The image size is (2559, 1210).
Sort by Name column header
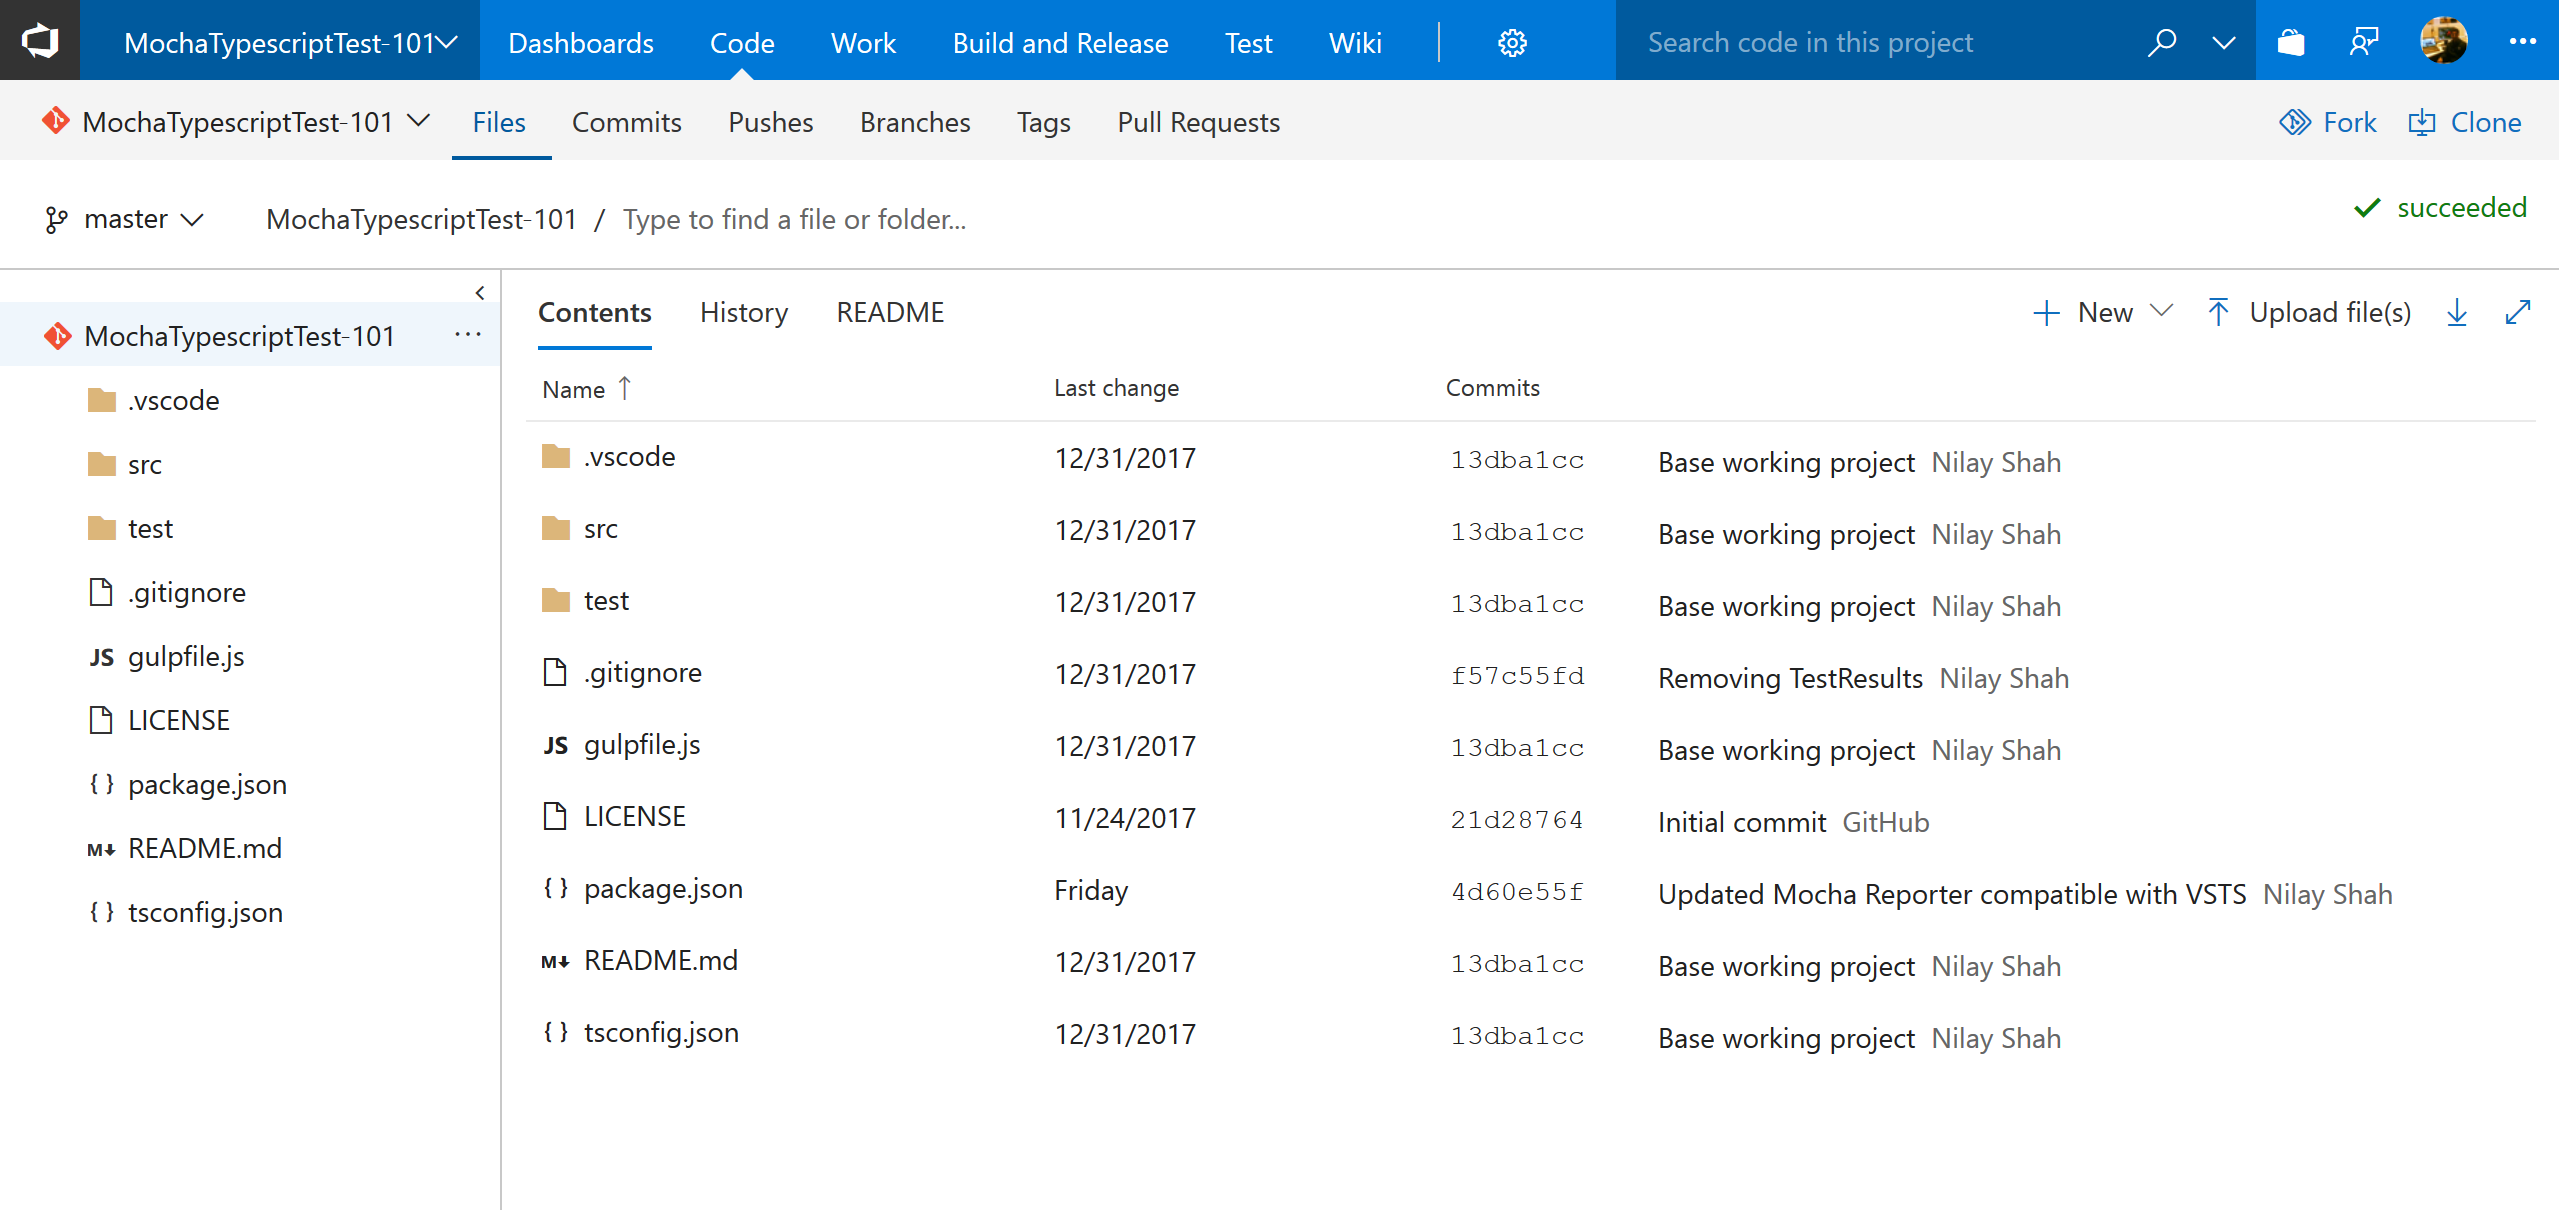(x=587, y=388)
